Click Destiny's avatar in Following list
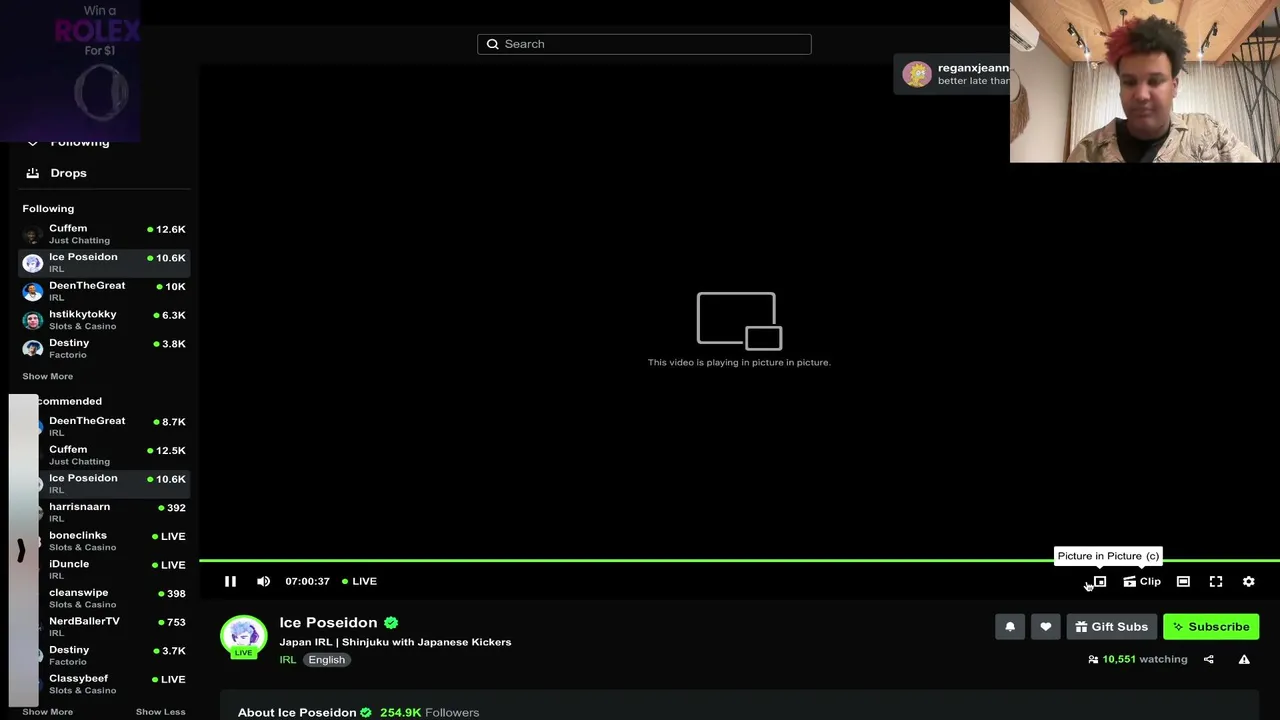This screenshot has height=720, width=1280. 33,348
